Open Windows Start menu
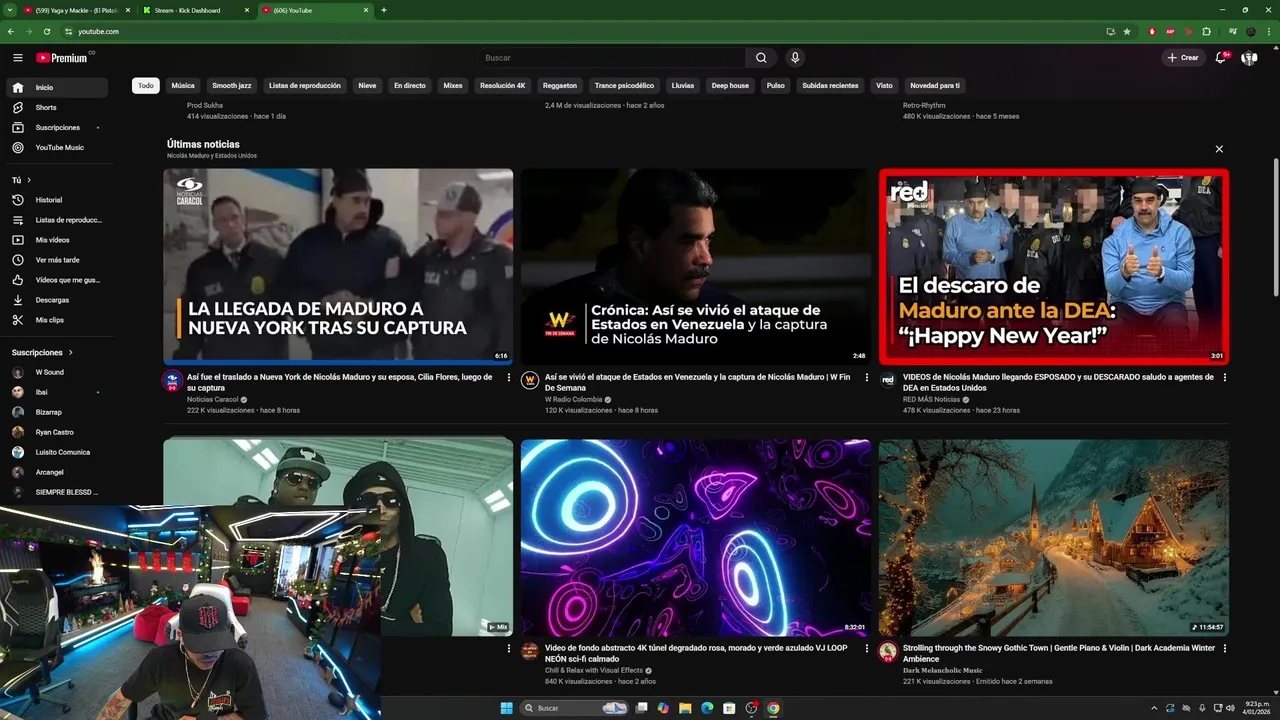This screenshot has width=1280, height=720. (x=507, y=708)
